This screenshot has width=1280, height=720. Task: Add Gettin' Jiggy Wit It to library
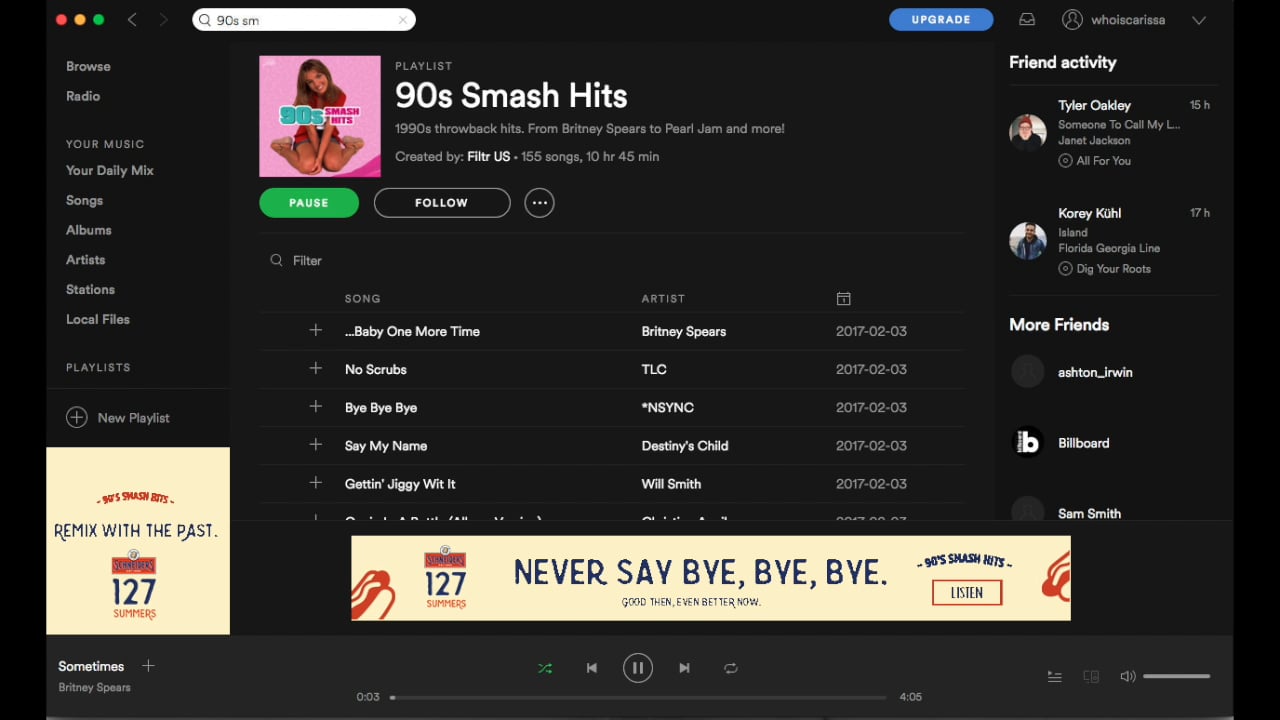tap(316, 482)
